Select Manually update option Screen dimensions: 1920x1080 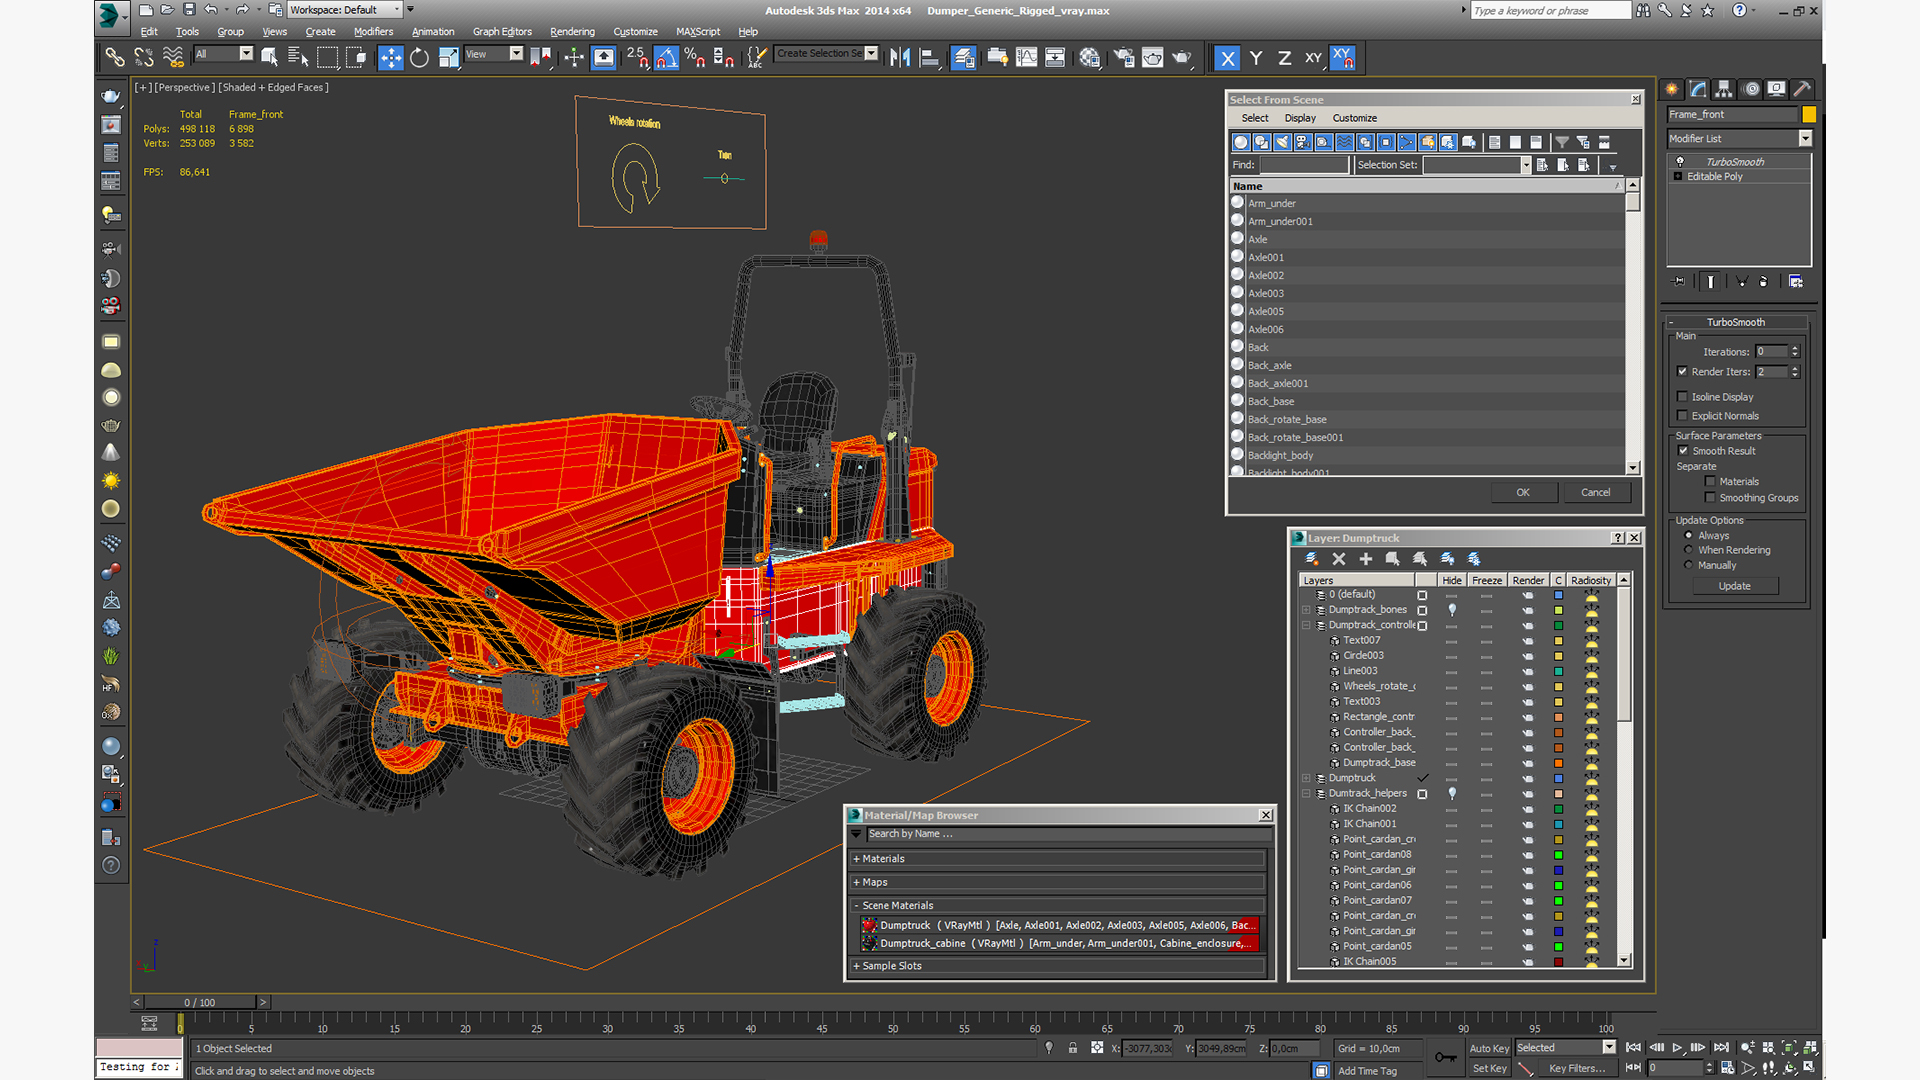[x=1689, y=566]
